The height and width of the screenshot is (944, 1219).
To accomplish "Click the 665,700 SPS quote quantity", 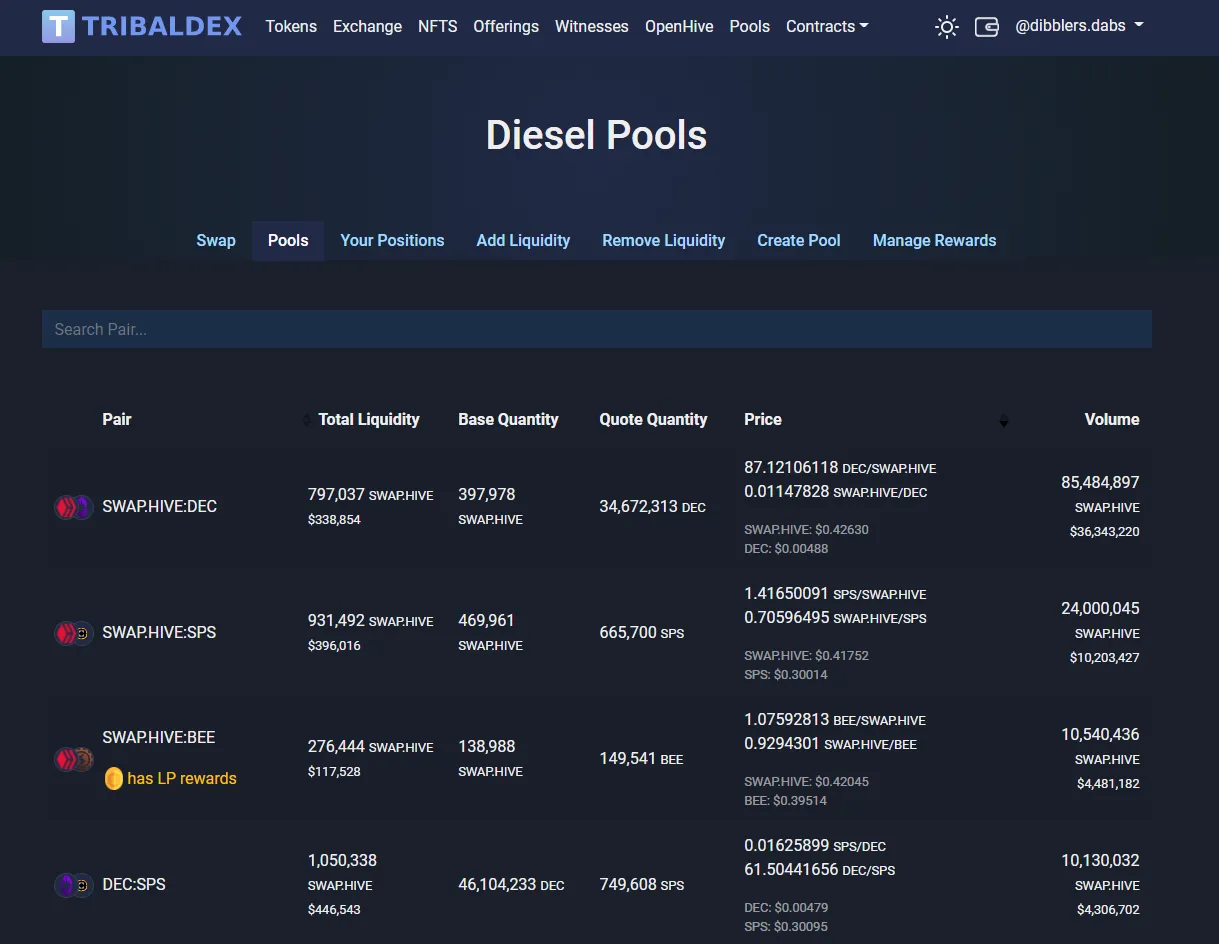I will coord(642,633).
